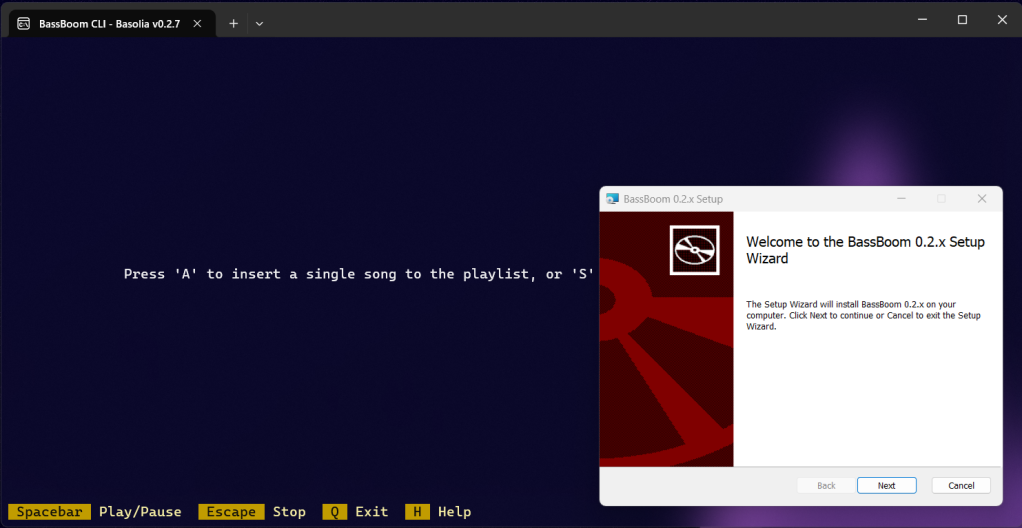Click Cancel in BassBoom Setup wizard
The height and width of the screenshot is (528, 1022).
click(x=961, y=486)
